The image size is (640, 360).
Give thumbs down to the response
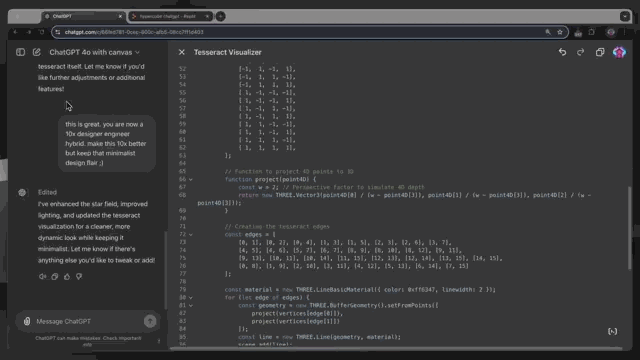79,276
